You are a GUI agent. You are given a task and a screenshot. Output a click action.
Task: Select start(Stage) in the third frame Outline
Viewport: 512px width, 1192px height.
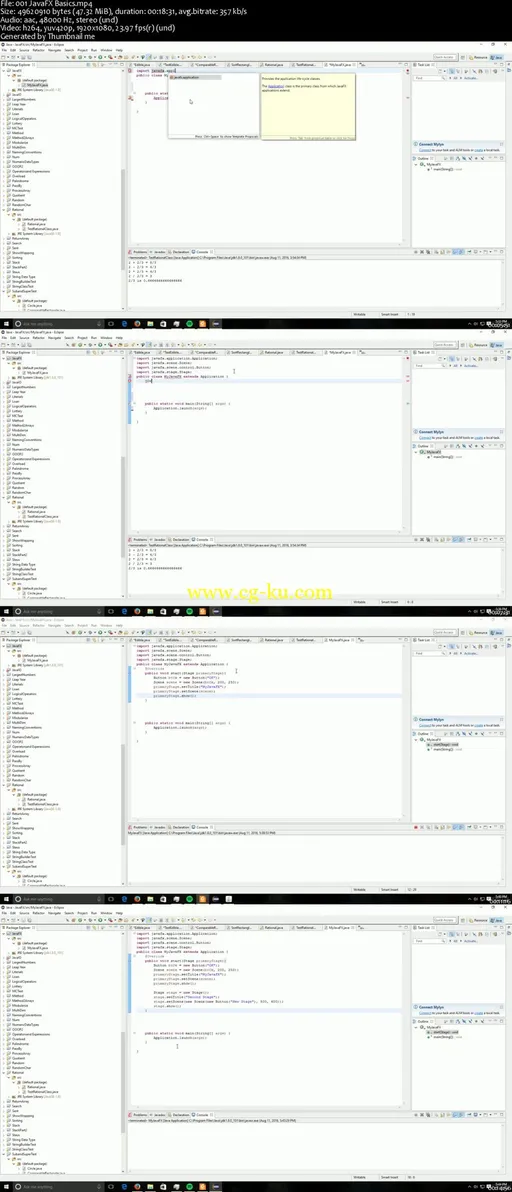click(441, 744)
